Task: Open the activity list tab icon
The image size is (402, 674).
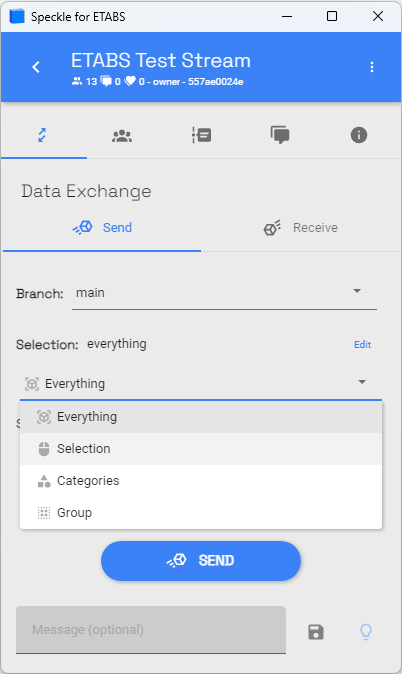Action: [x=201, y=135]
